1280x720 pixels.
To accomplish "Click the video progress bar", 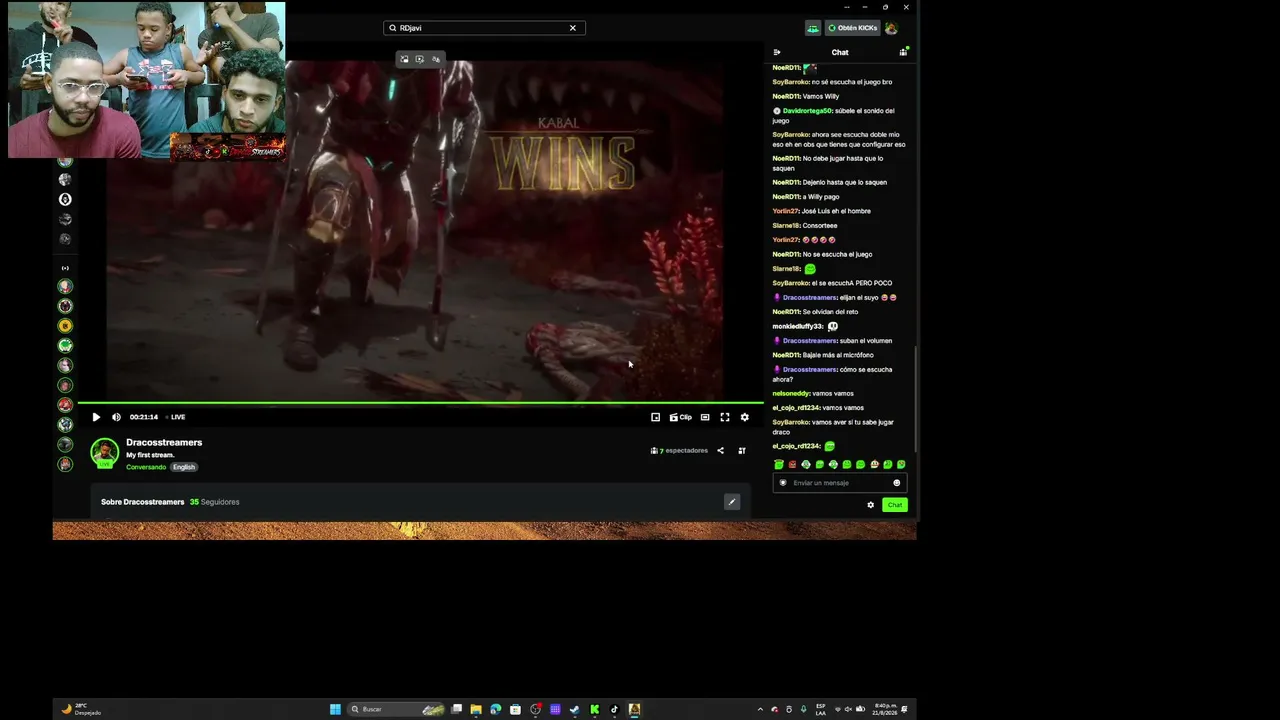I will coord(420,403).
